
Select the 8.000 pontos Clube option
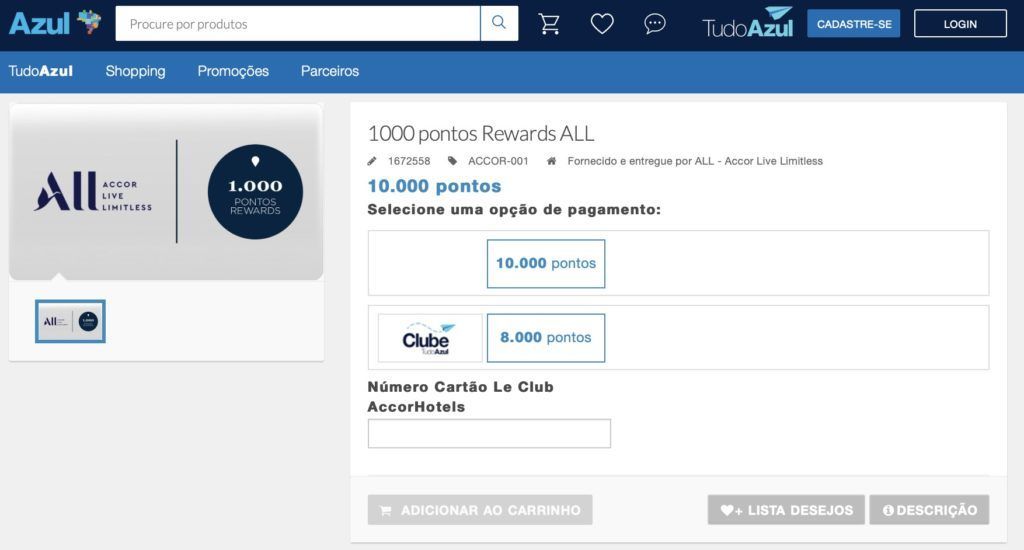pos(546,338)
